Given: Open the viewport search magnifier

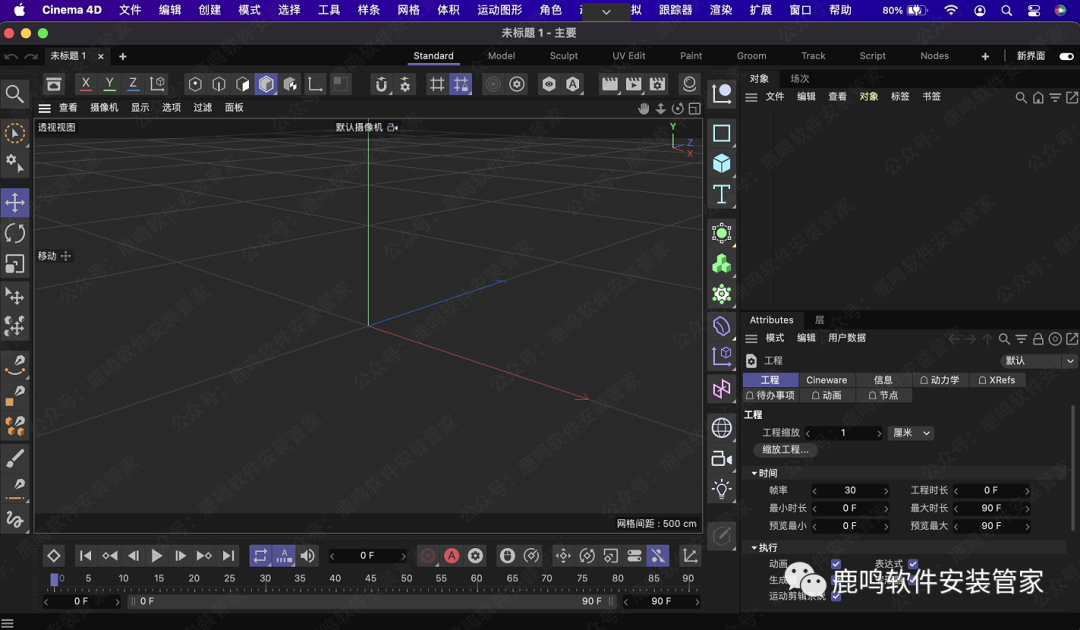Looking at the screenshot, I should click(x=15, y=94).
